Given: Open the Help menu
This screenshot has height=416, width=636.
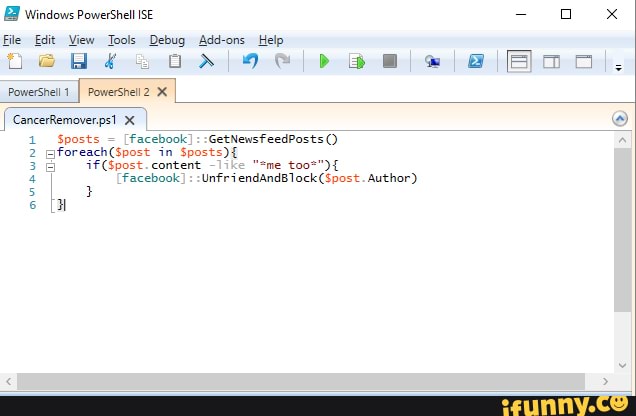Looking at the screenshot, I should point(271,40).
